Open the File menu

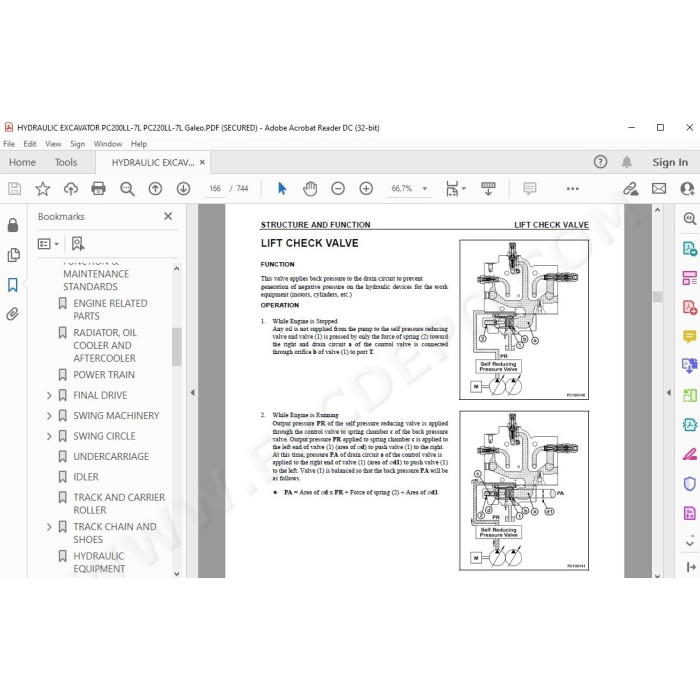[x=9, y=144]
